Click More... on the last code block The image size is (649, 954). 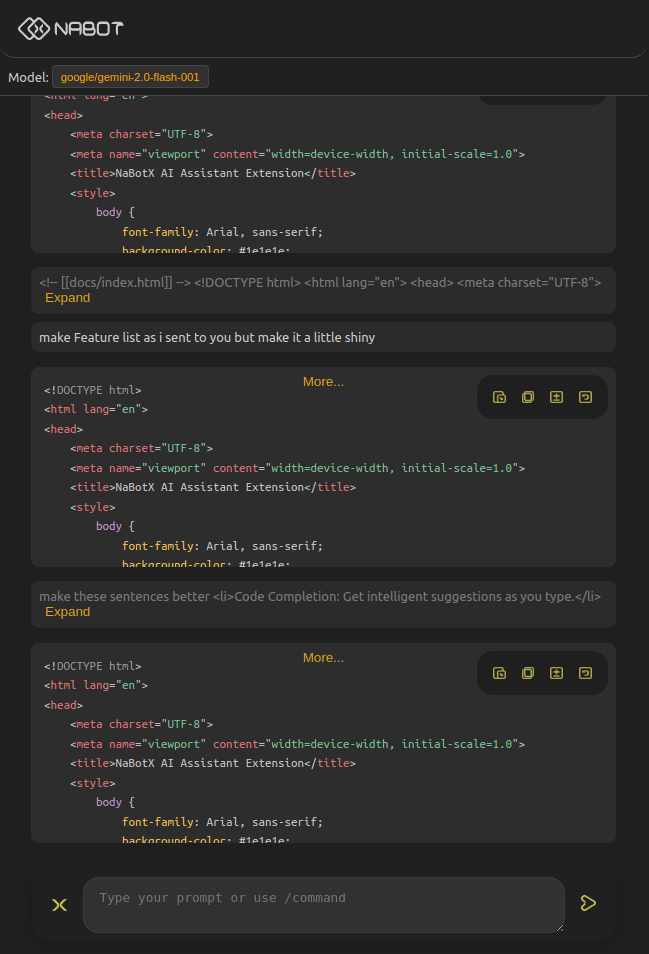pyautogui.click(x=323, y=658)
